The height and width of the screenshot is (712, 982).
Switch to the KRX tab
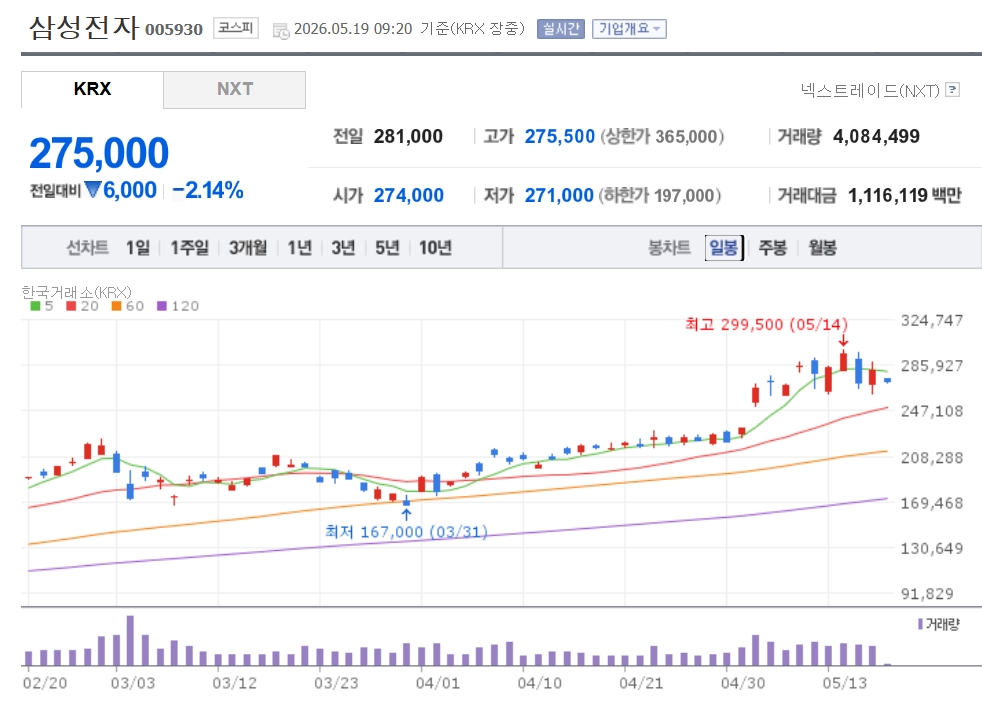92,90
